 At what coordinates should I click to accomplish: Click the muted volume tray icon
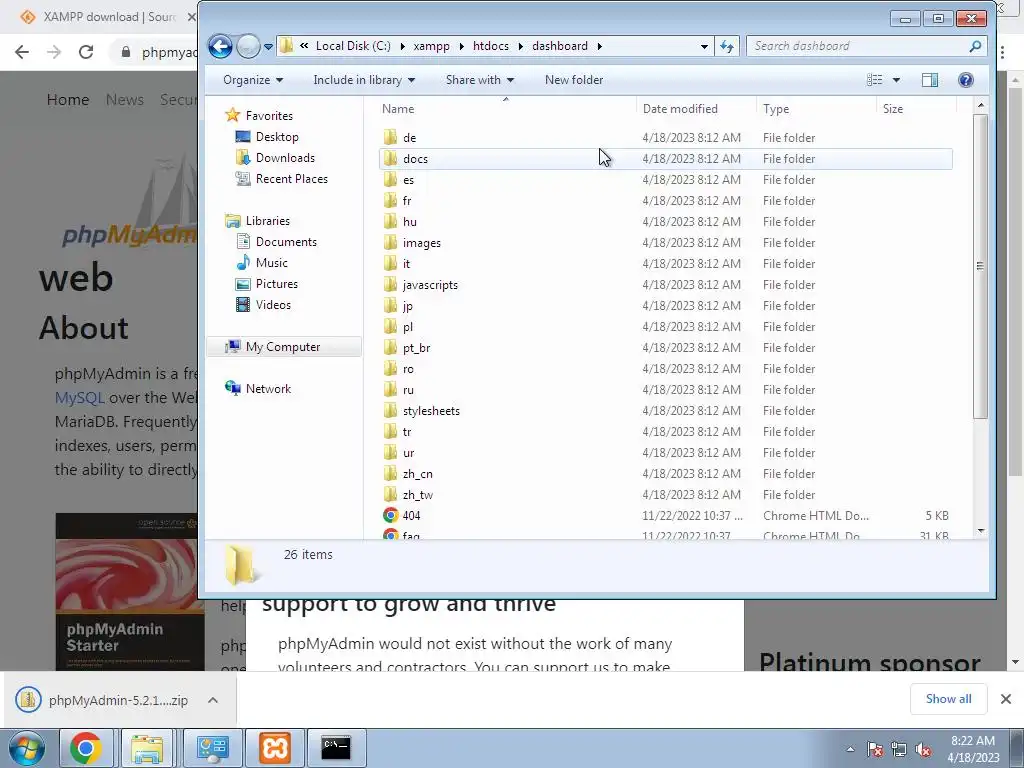[923, 750]
